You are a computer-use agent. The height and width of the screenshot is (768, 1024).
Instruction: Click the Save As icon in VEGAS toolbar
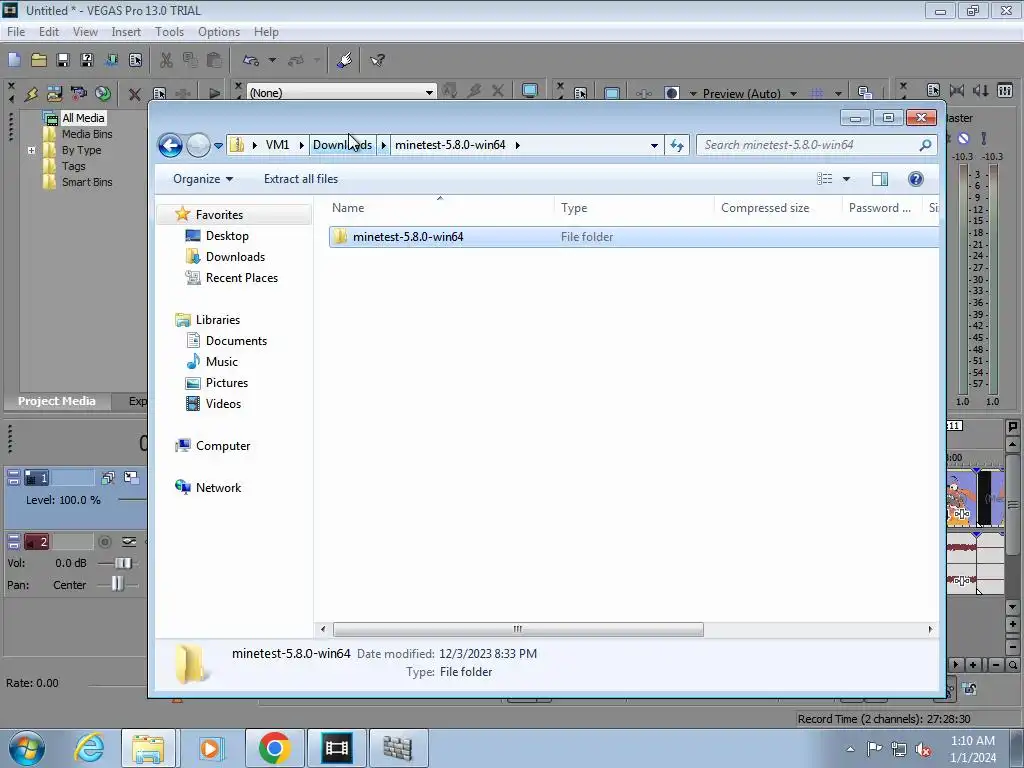pyautogui.click(x=87, y=60)
